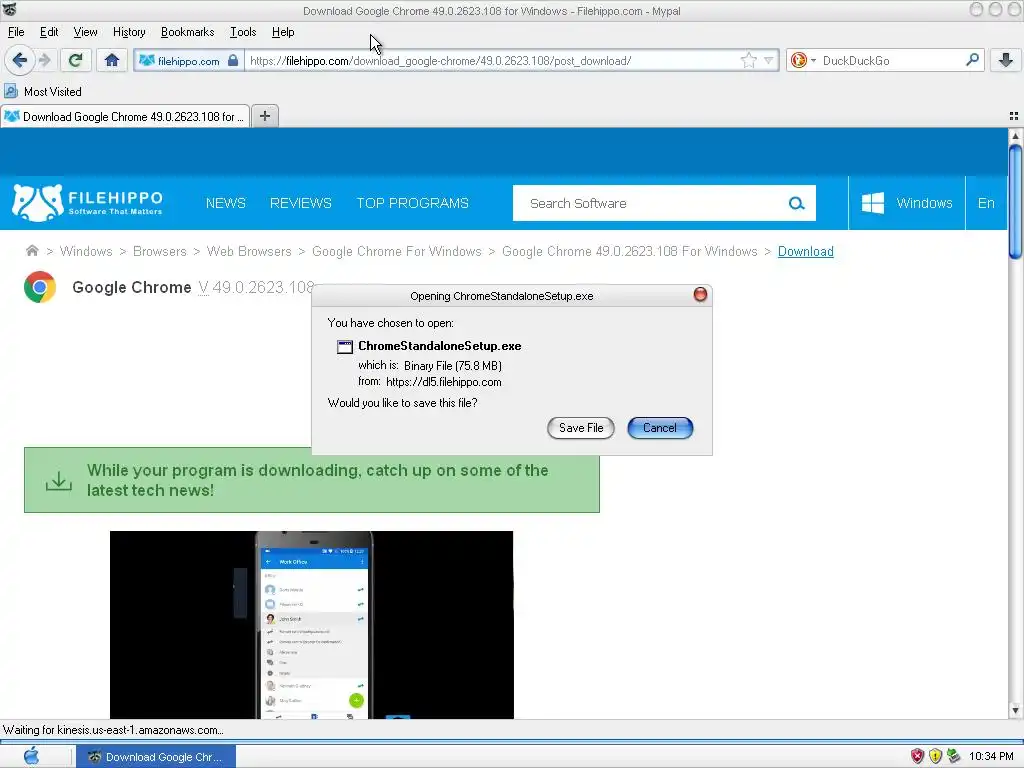Reload the page with the refresh icon
Image resolution: width=1024 pixels, height=768 pixels.
75,60
